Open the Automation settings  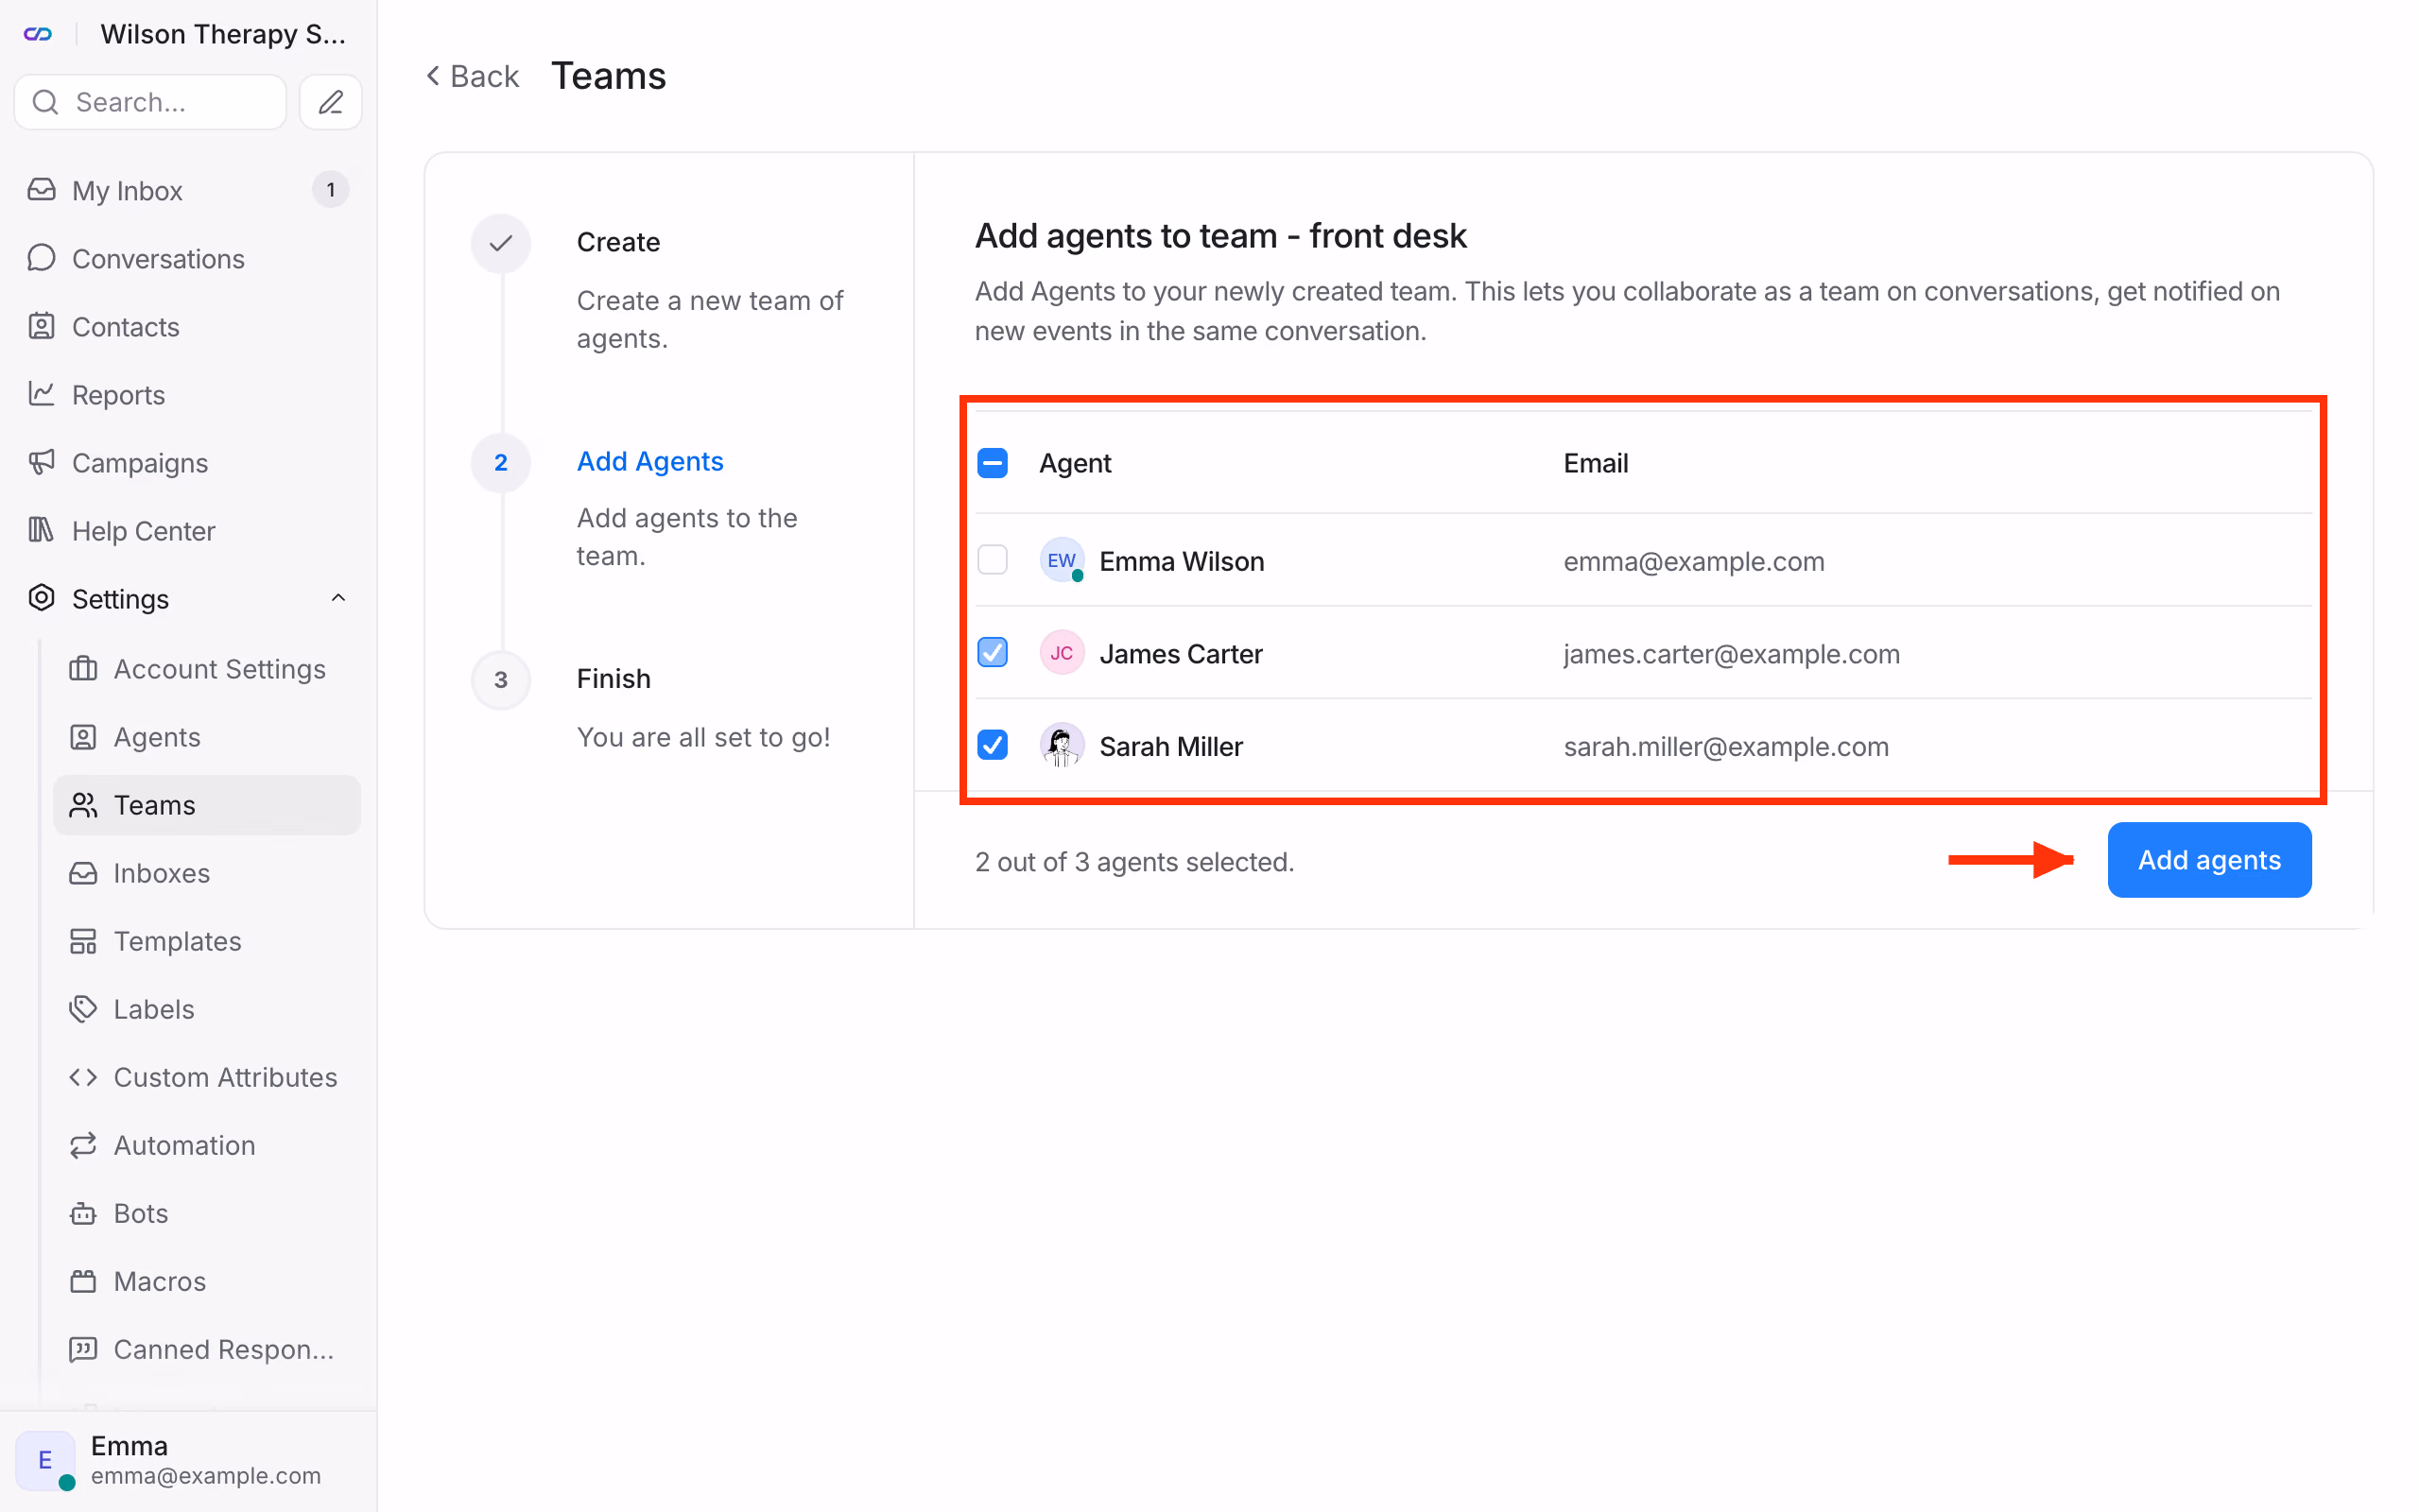coord(207,1144)
